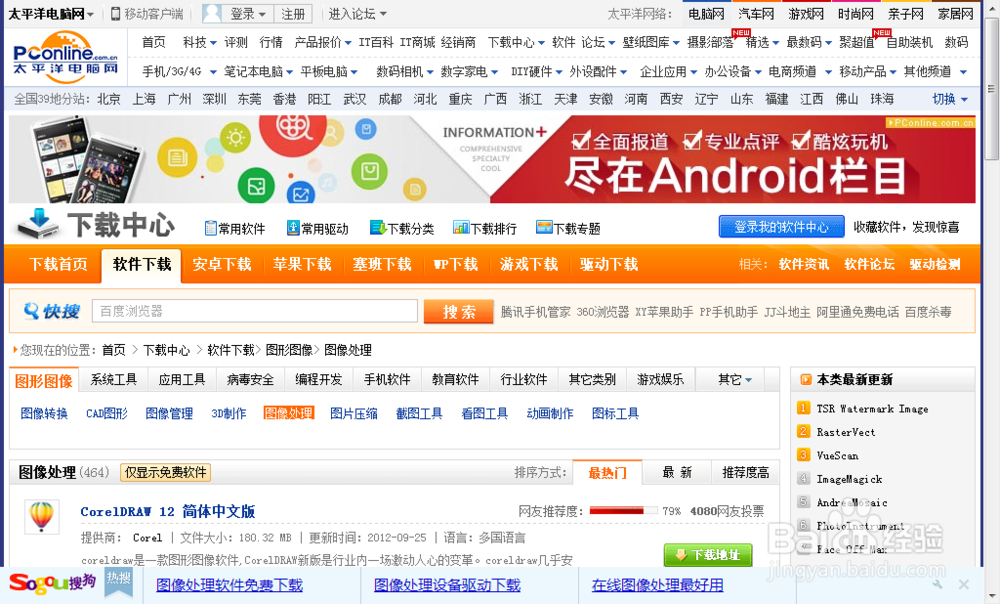Toggle 仅显示免费软件 filter
Viewport: 1000px width, 604px height.
point(165,473)
